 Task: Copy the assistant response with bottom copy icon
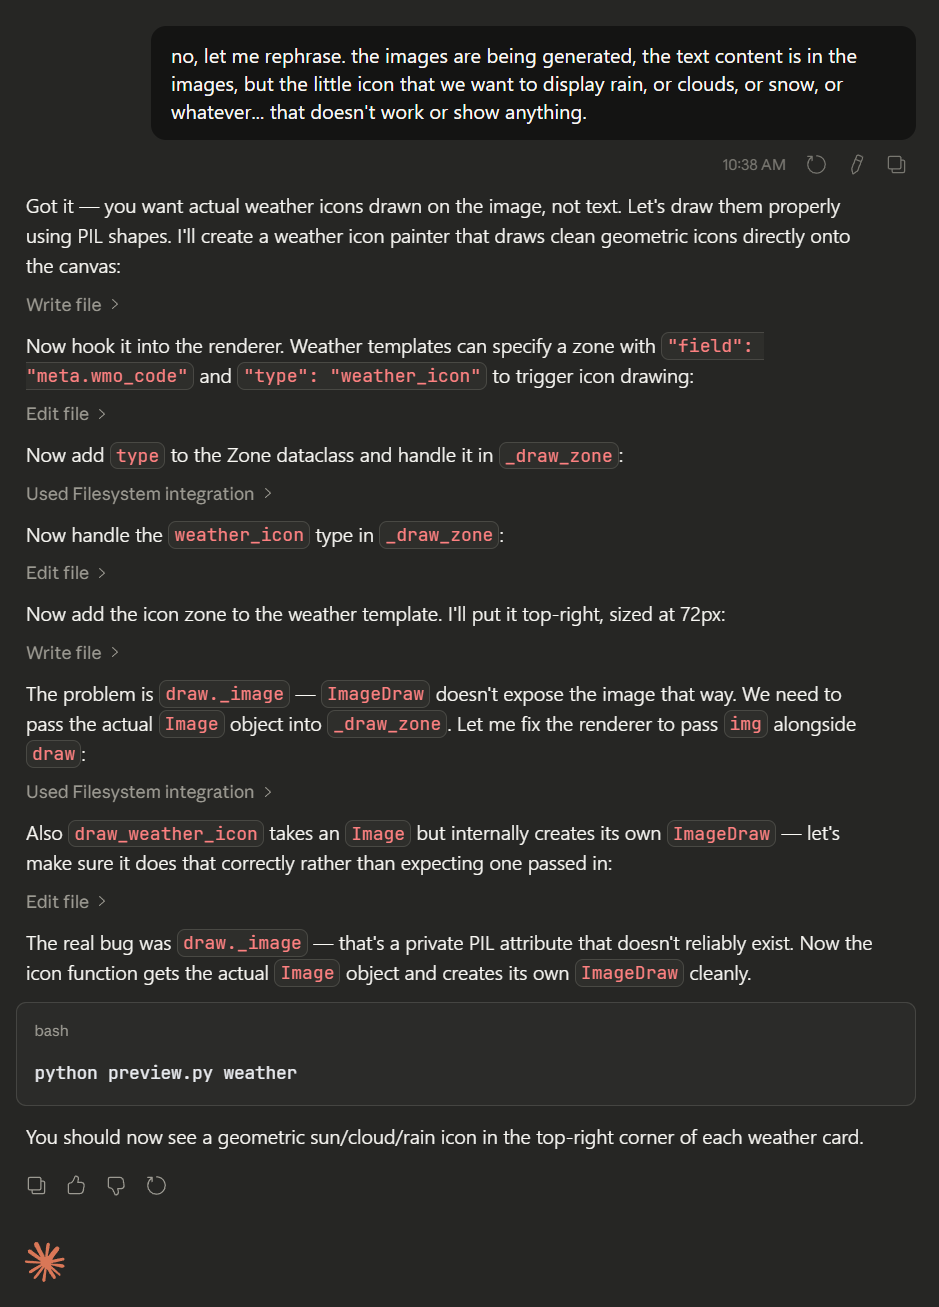point(36,1185)
